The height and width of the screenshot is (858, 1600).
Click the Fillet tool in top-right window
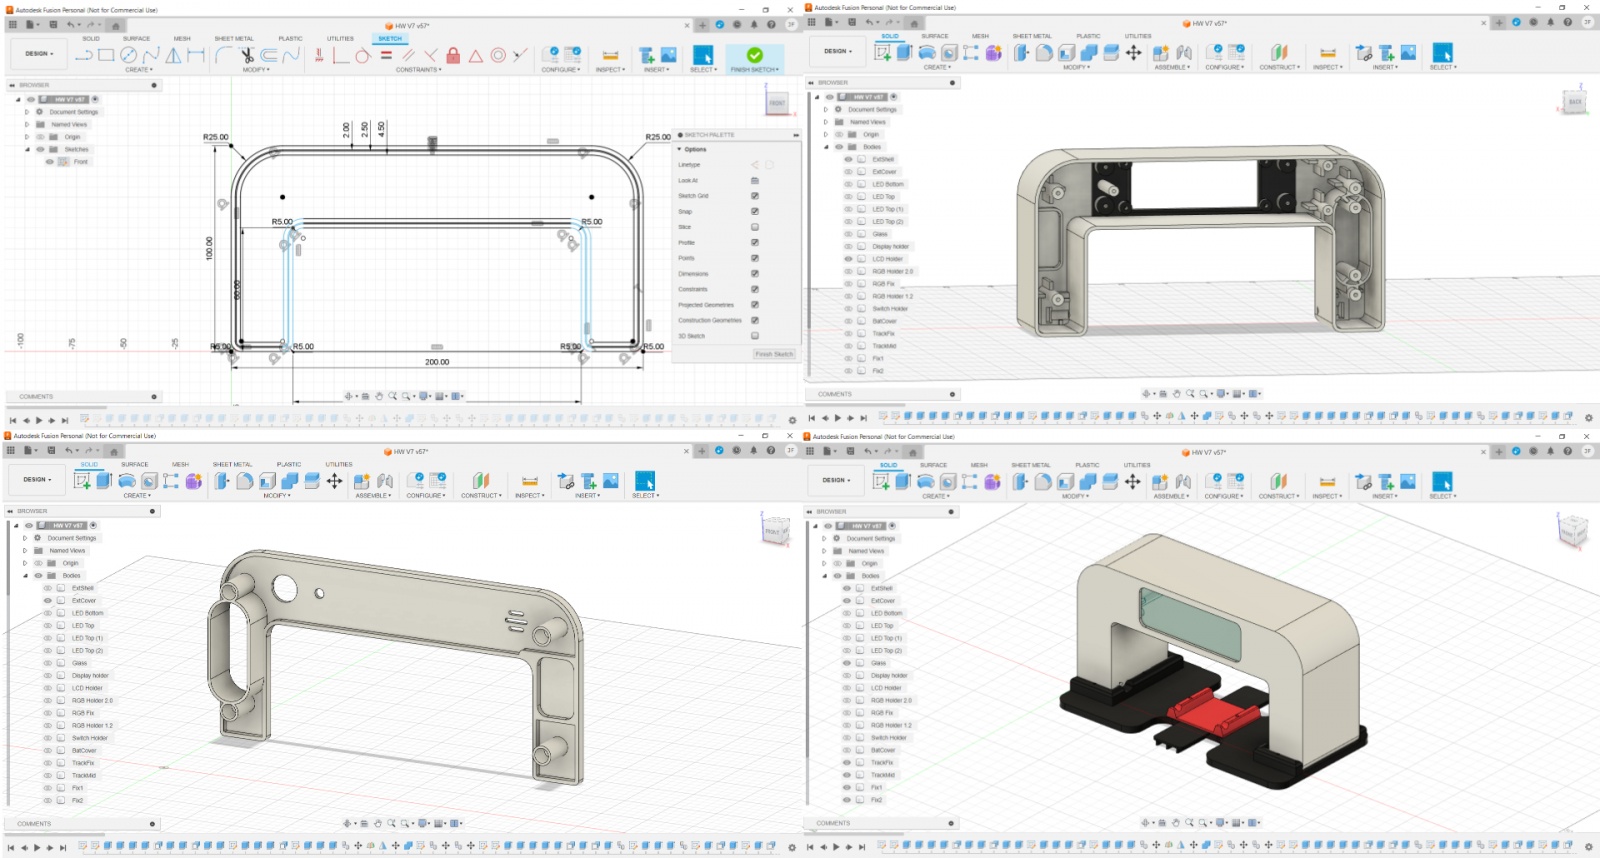[1043, 52]
